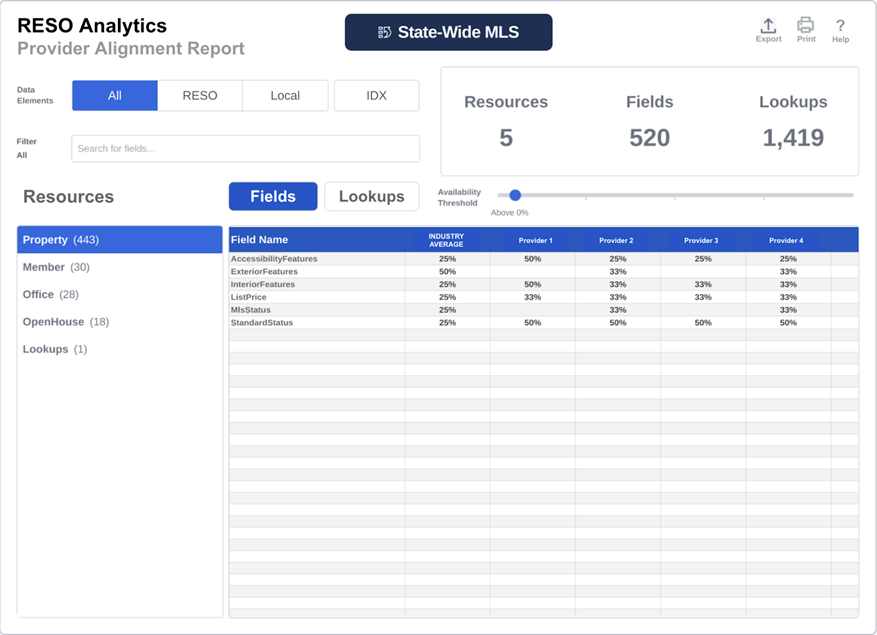This screenshot has height=635, width=877.
Task: Select the Property (443) resource
Action: [x=120, y=240]
